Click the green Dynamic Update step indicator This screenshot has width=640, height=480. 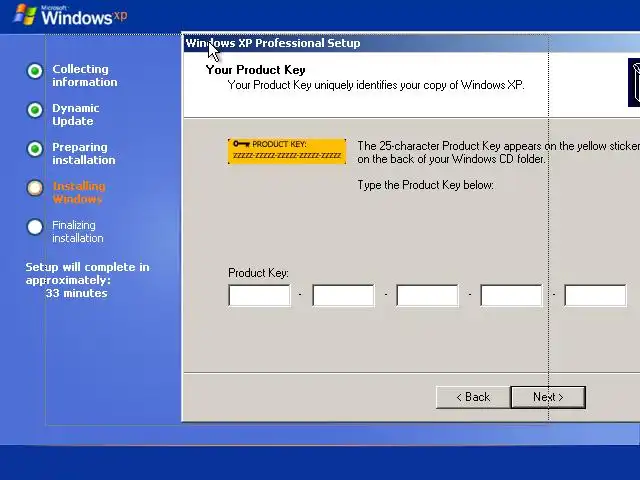point(35,110)
